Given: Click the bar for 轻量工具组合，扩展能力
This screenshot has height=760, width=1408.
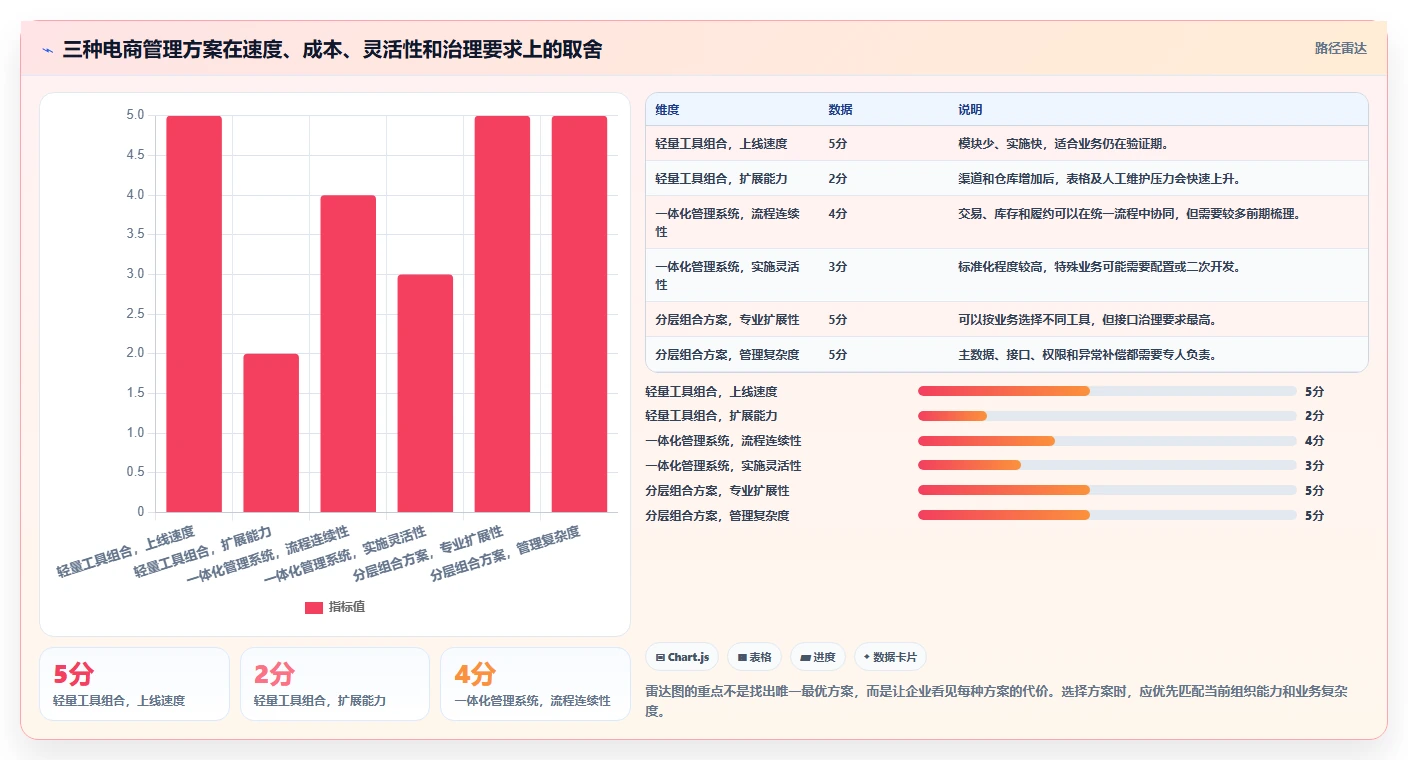Looking at the screenshot, I should tap(271, 433).
